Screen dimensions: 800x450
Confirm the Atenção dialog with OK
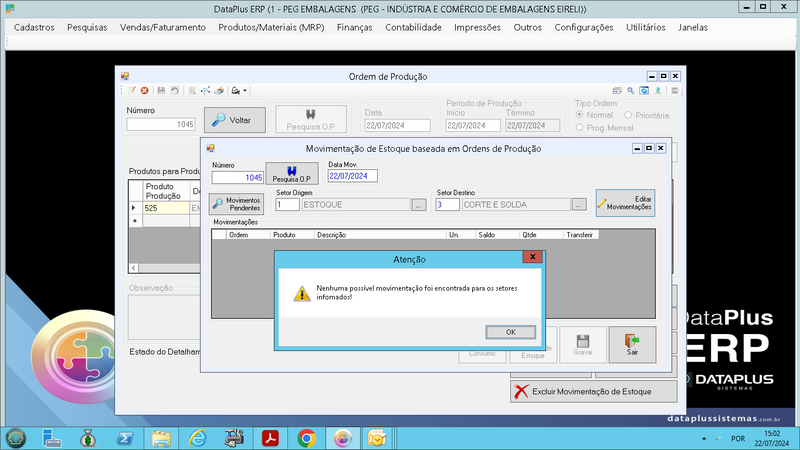[511, 332]
